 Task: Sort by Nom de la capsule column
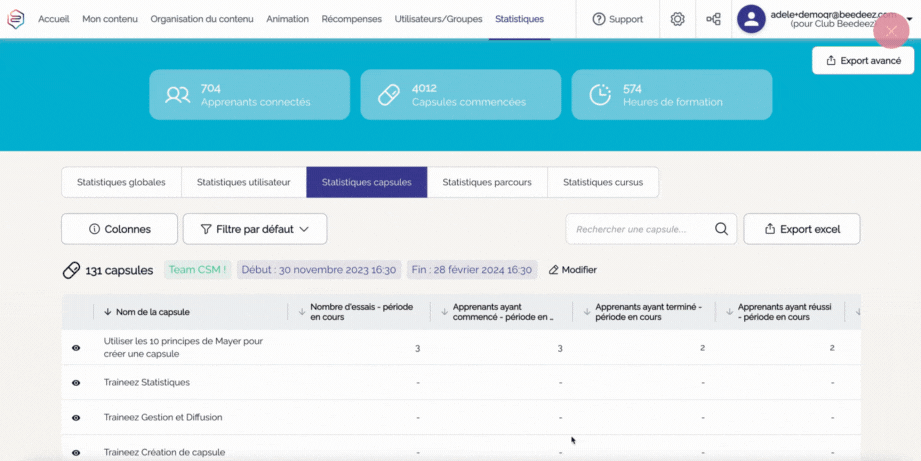click(108, 312)
